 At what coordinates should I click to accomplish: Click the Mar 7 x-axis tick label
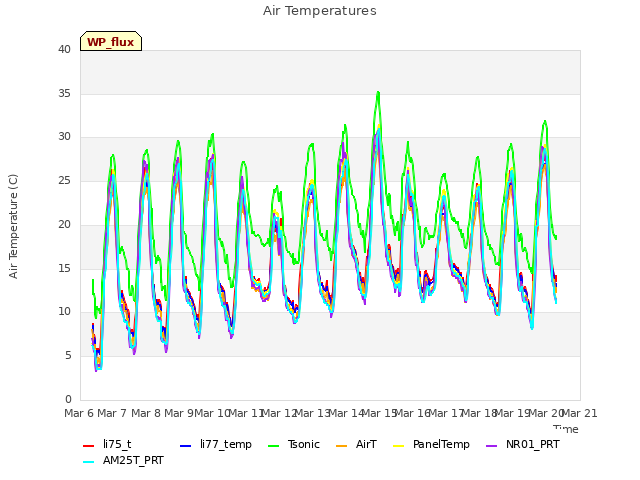coord(112,413)
